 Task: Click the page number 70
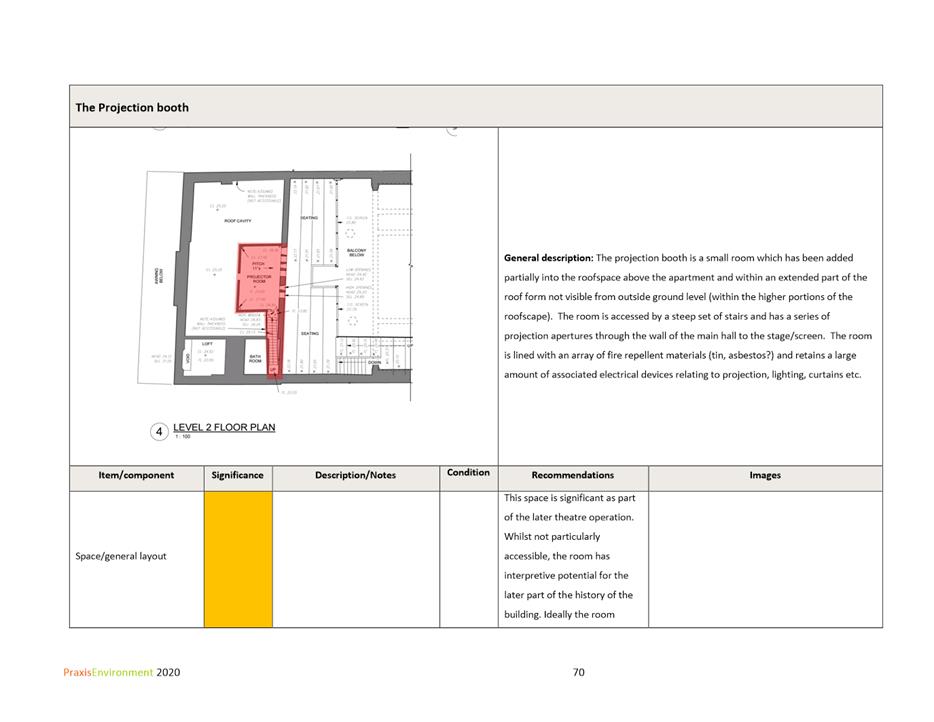pyautogui.click(x=578, y=673)
